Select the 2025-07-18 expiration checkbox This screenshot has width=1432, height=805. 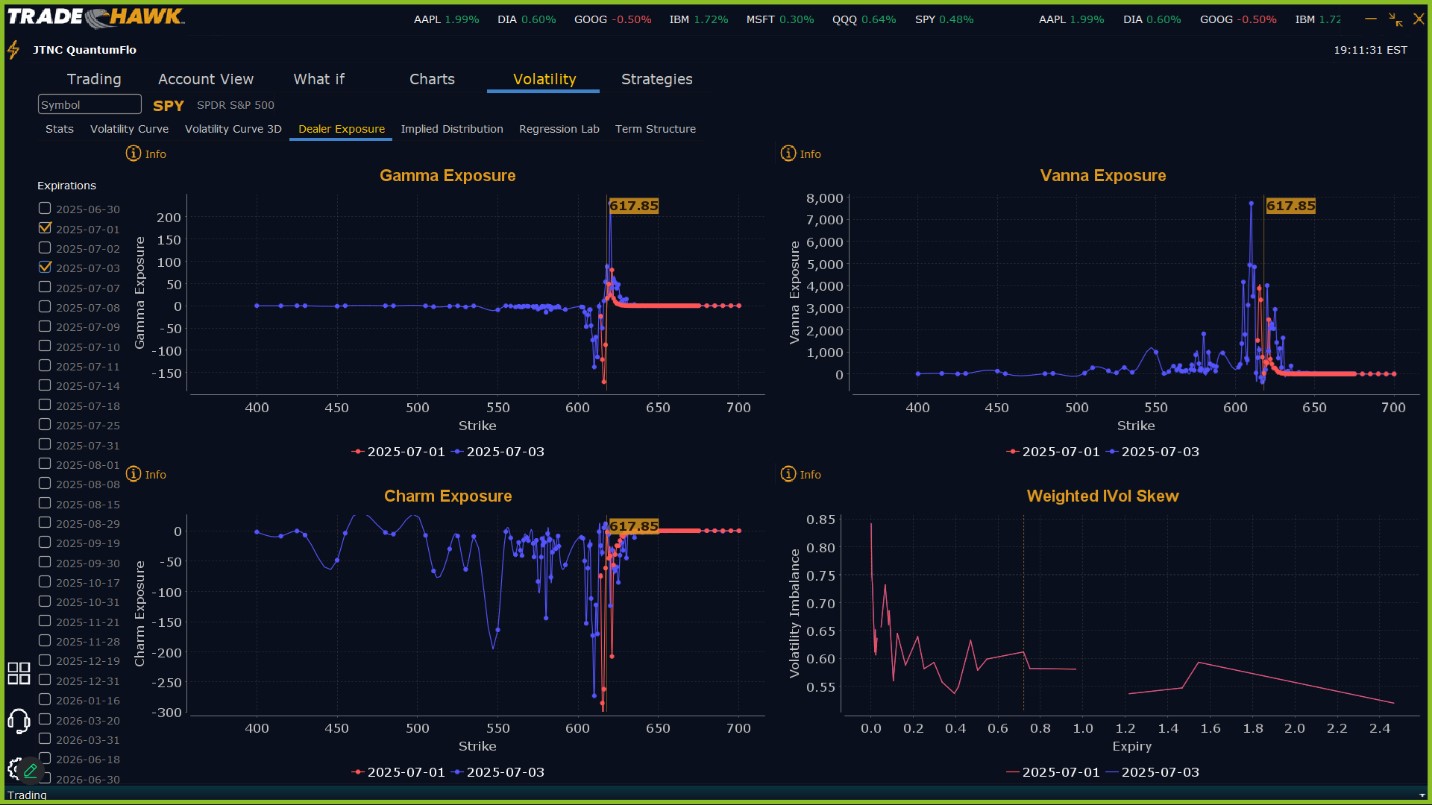(45, 405)
